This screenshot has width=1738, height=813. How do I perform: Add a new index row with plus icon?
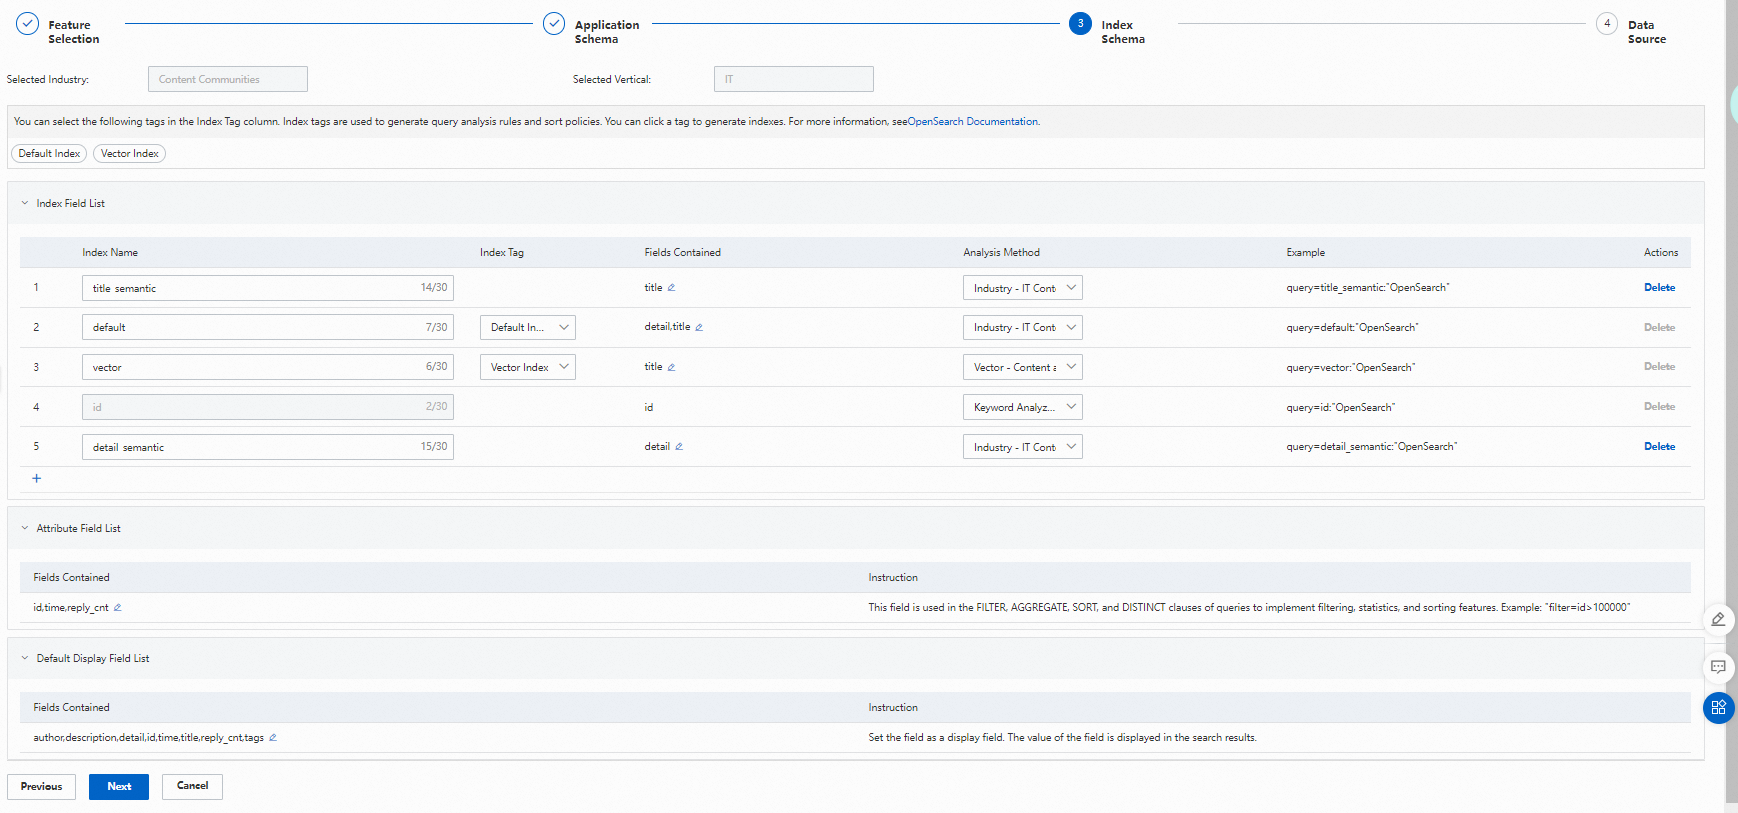[x=37, y=478]
